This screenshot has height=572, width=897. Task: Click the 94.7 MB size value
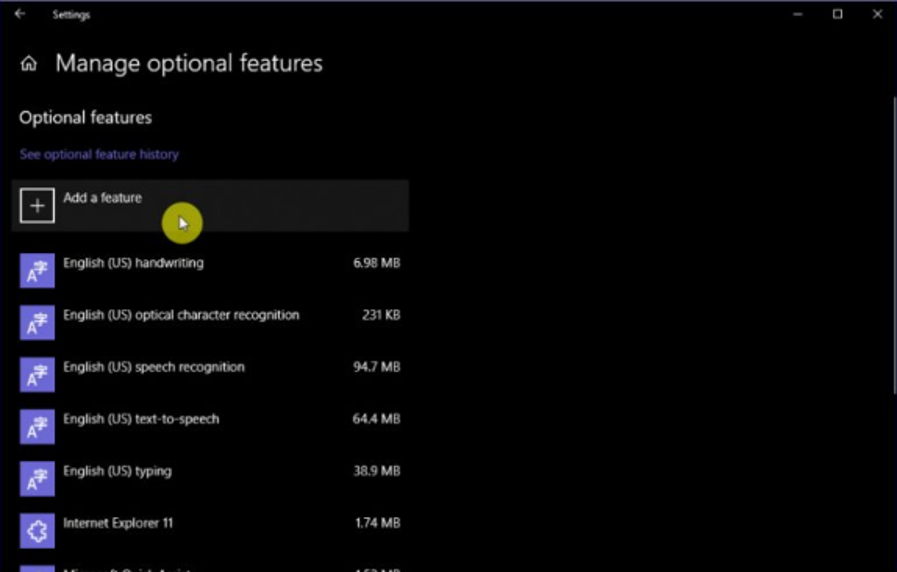pos(376,367)
